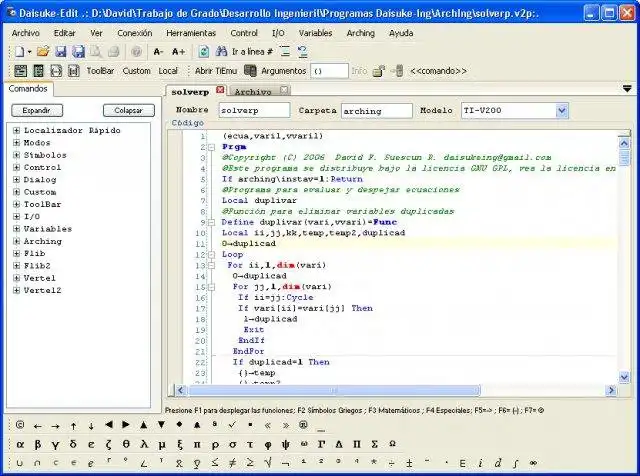640x476 pixels.
Task: Insert the square root symbol
Action: [x=268, y=463]
